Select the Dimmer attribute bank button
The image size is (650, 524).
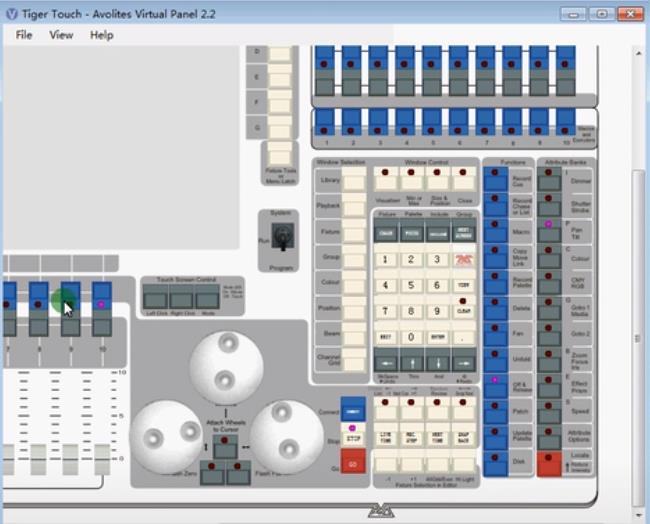[x=549, y=179]
